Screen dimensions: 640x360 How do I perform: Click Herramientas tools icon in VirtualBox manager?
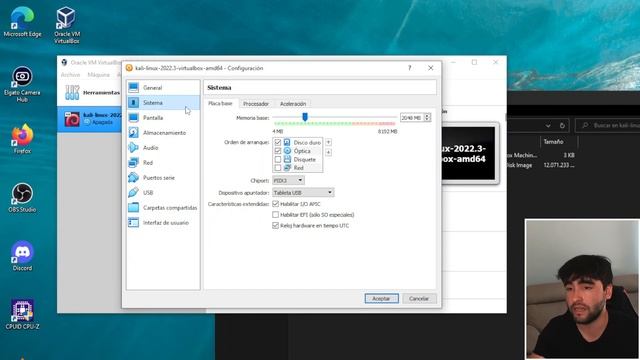tap(72, 93)
